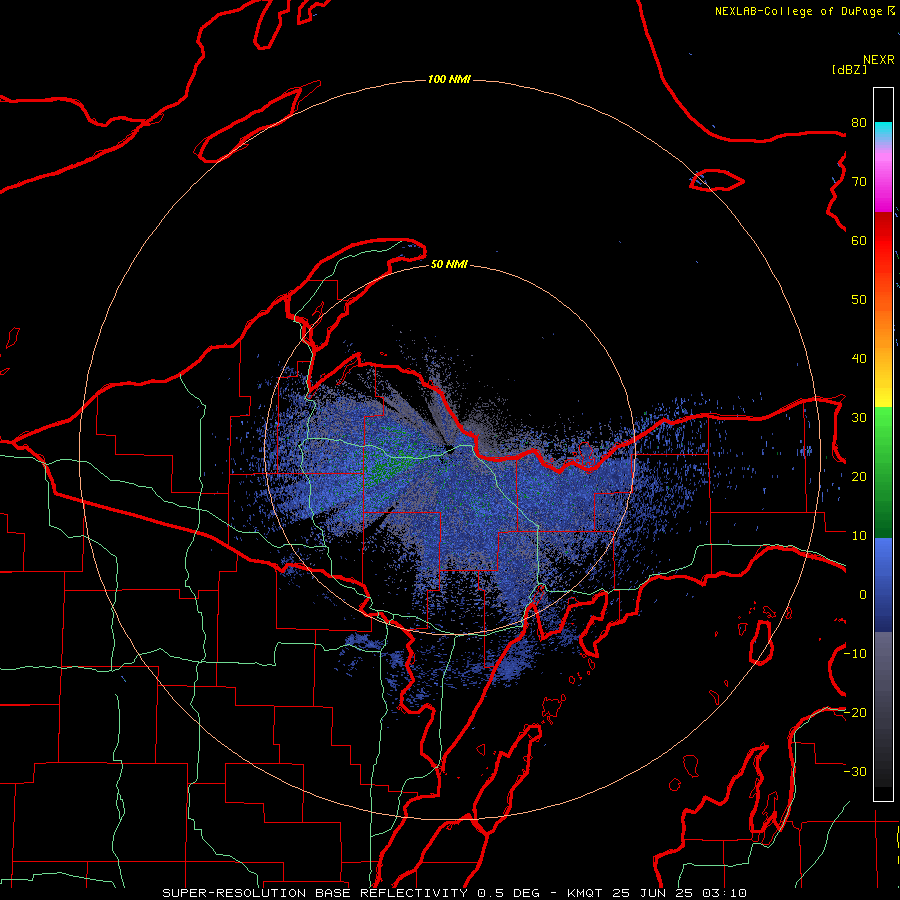Select the 50 dBZ scale label
900x900 pixels.
859,300
